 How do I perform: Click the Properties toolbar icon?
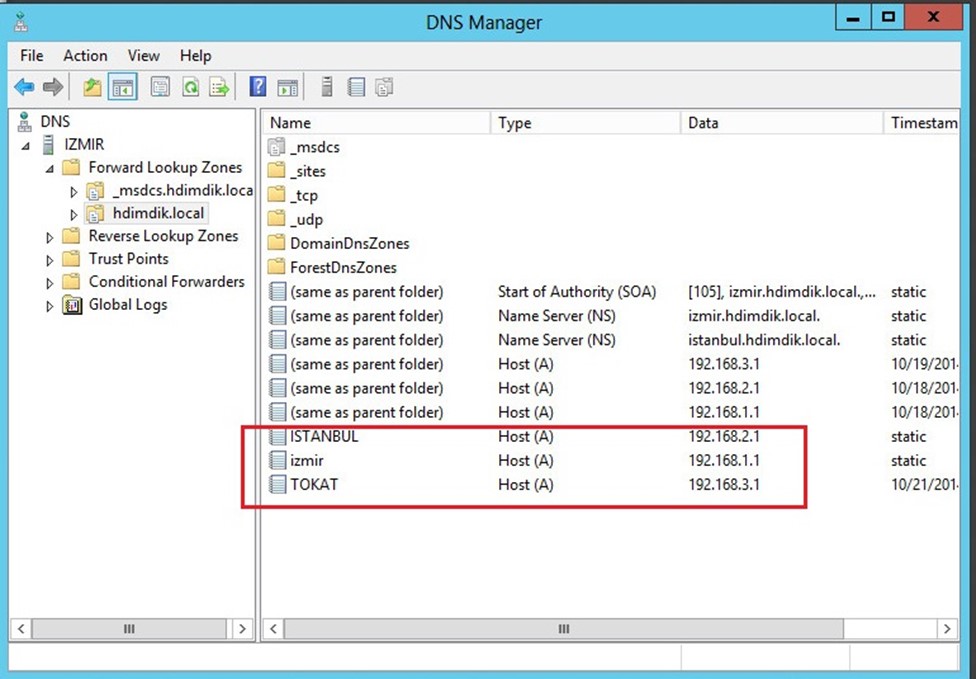pos(160,87)
